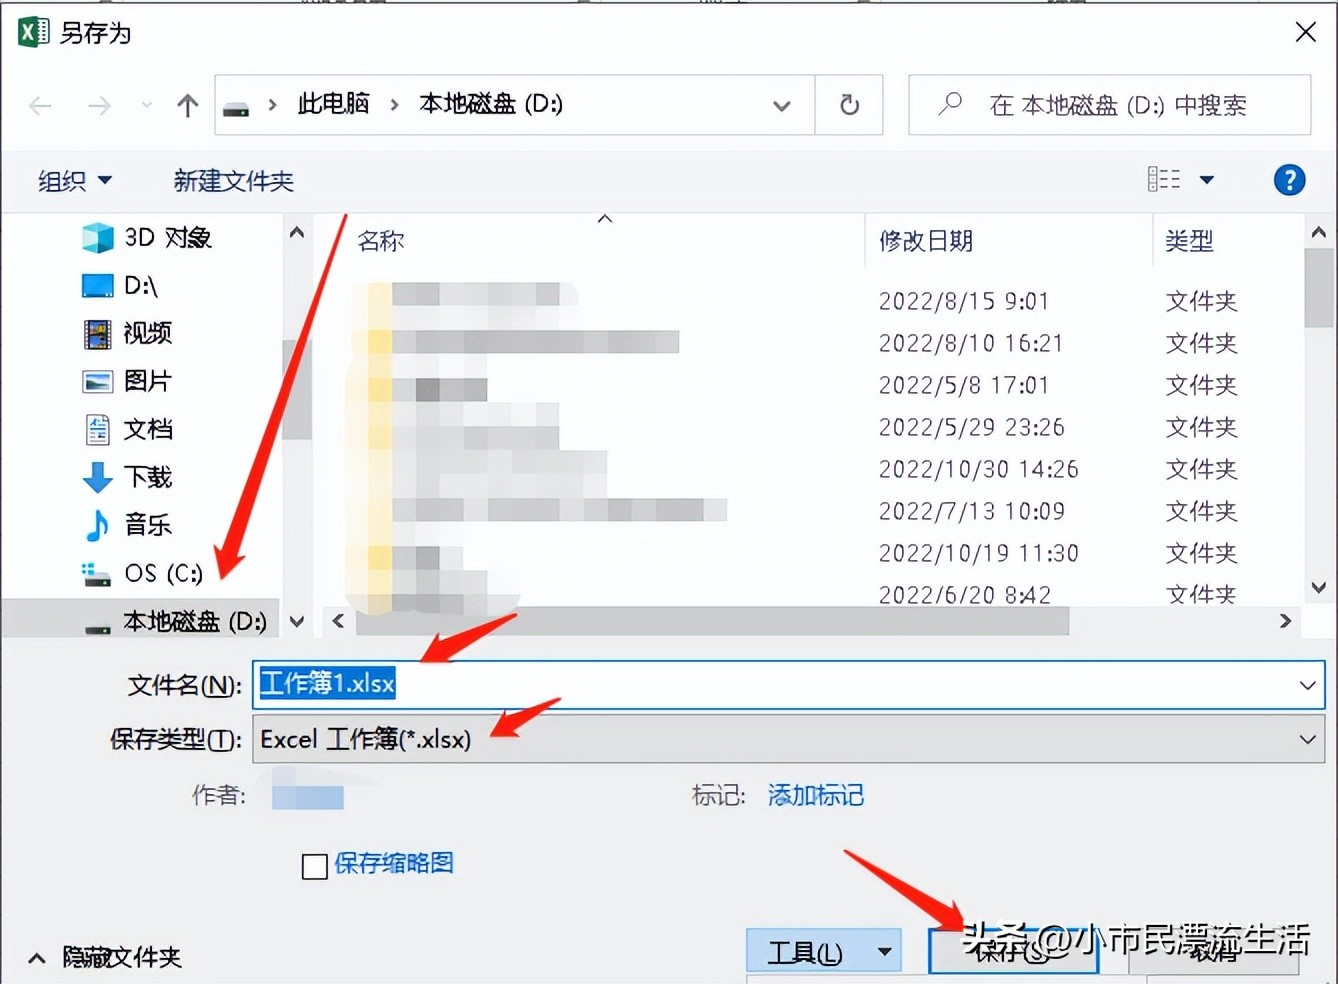This screenshot has width=1338, height=984.
Task: Refresh the current folder view
Action: tap(848, 105)
